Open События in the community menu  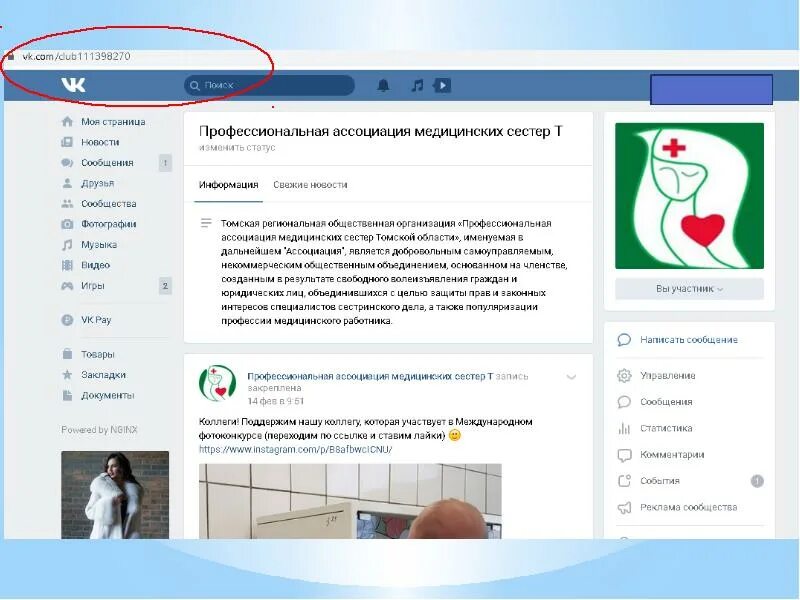pyautogui.click(x=660, y=481)
